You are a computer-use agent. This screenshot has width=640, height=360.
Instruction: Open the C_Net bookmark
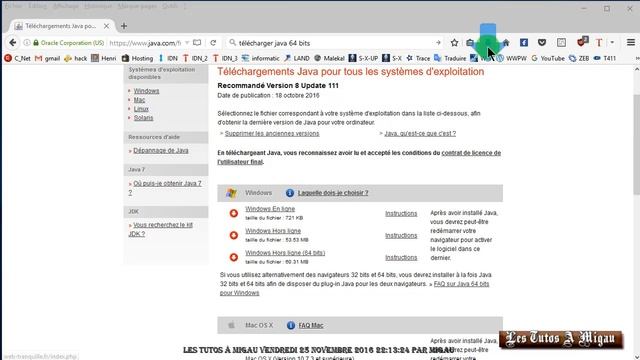pyautogui.click(x=18, y=58)
